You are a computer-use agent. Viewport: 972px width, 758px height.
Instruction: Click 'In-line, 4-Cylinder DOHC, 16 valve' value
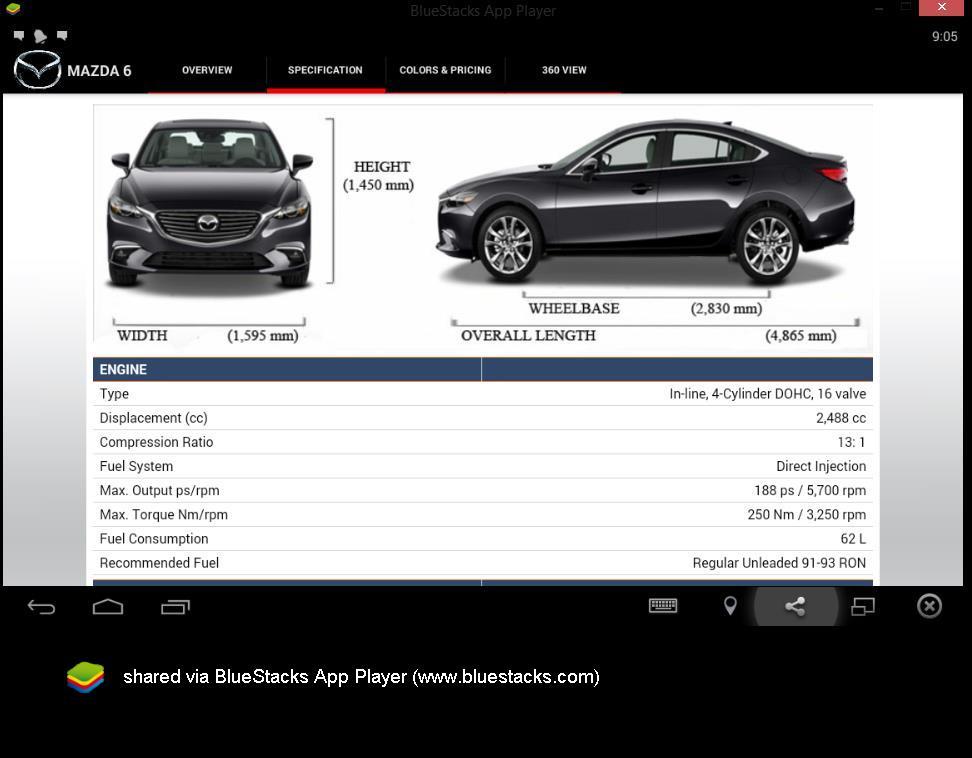tap(767, 394)
